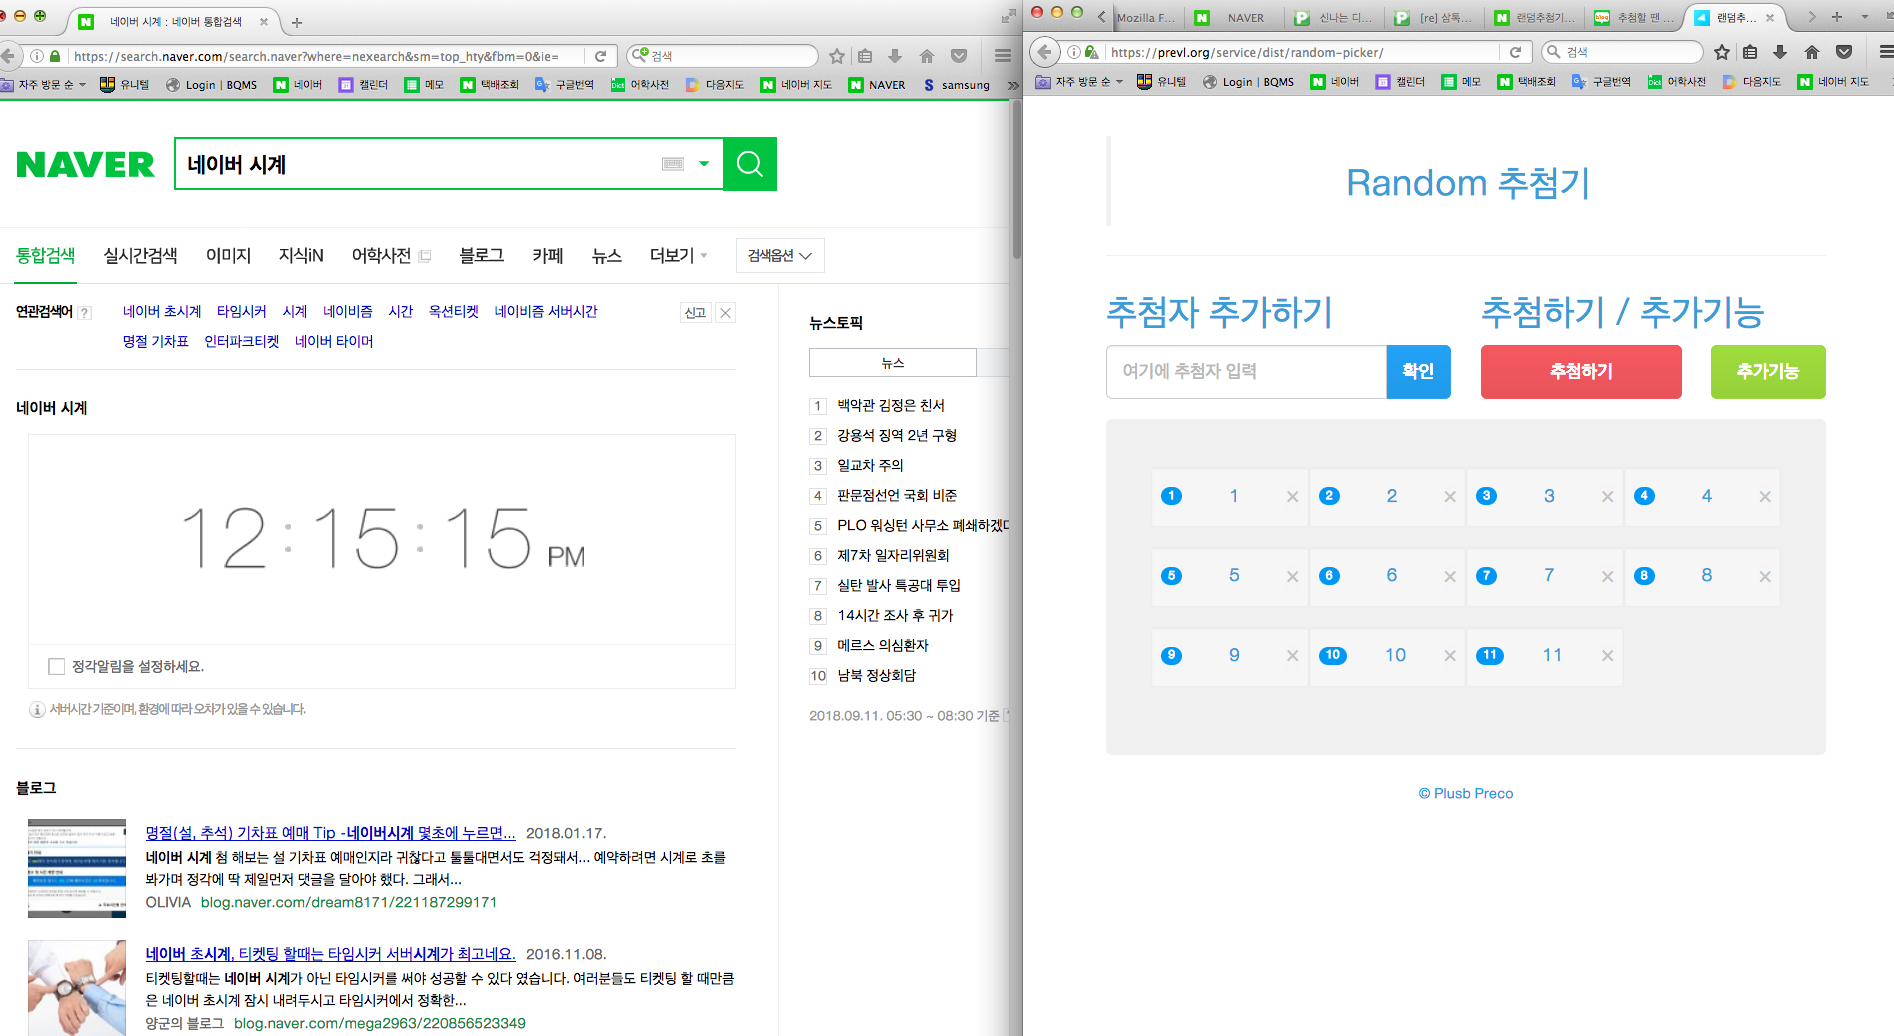Viewport: 1894px width, 1036px height.
Task: Open Pocket icon in left browser toolbar
Action: [x=959, y=56]
